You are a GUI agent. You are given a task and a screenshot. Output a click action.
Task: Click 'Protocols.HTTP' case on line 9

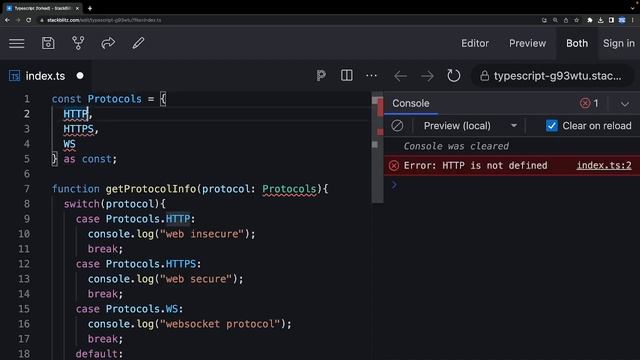click(148, 219)
